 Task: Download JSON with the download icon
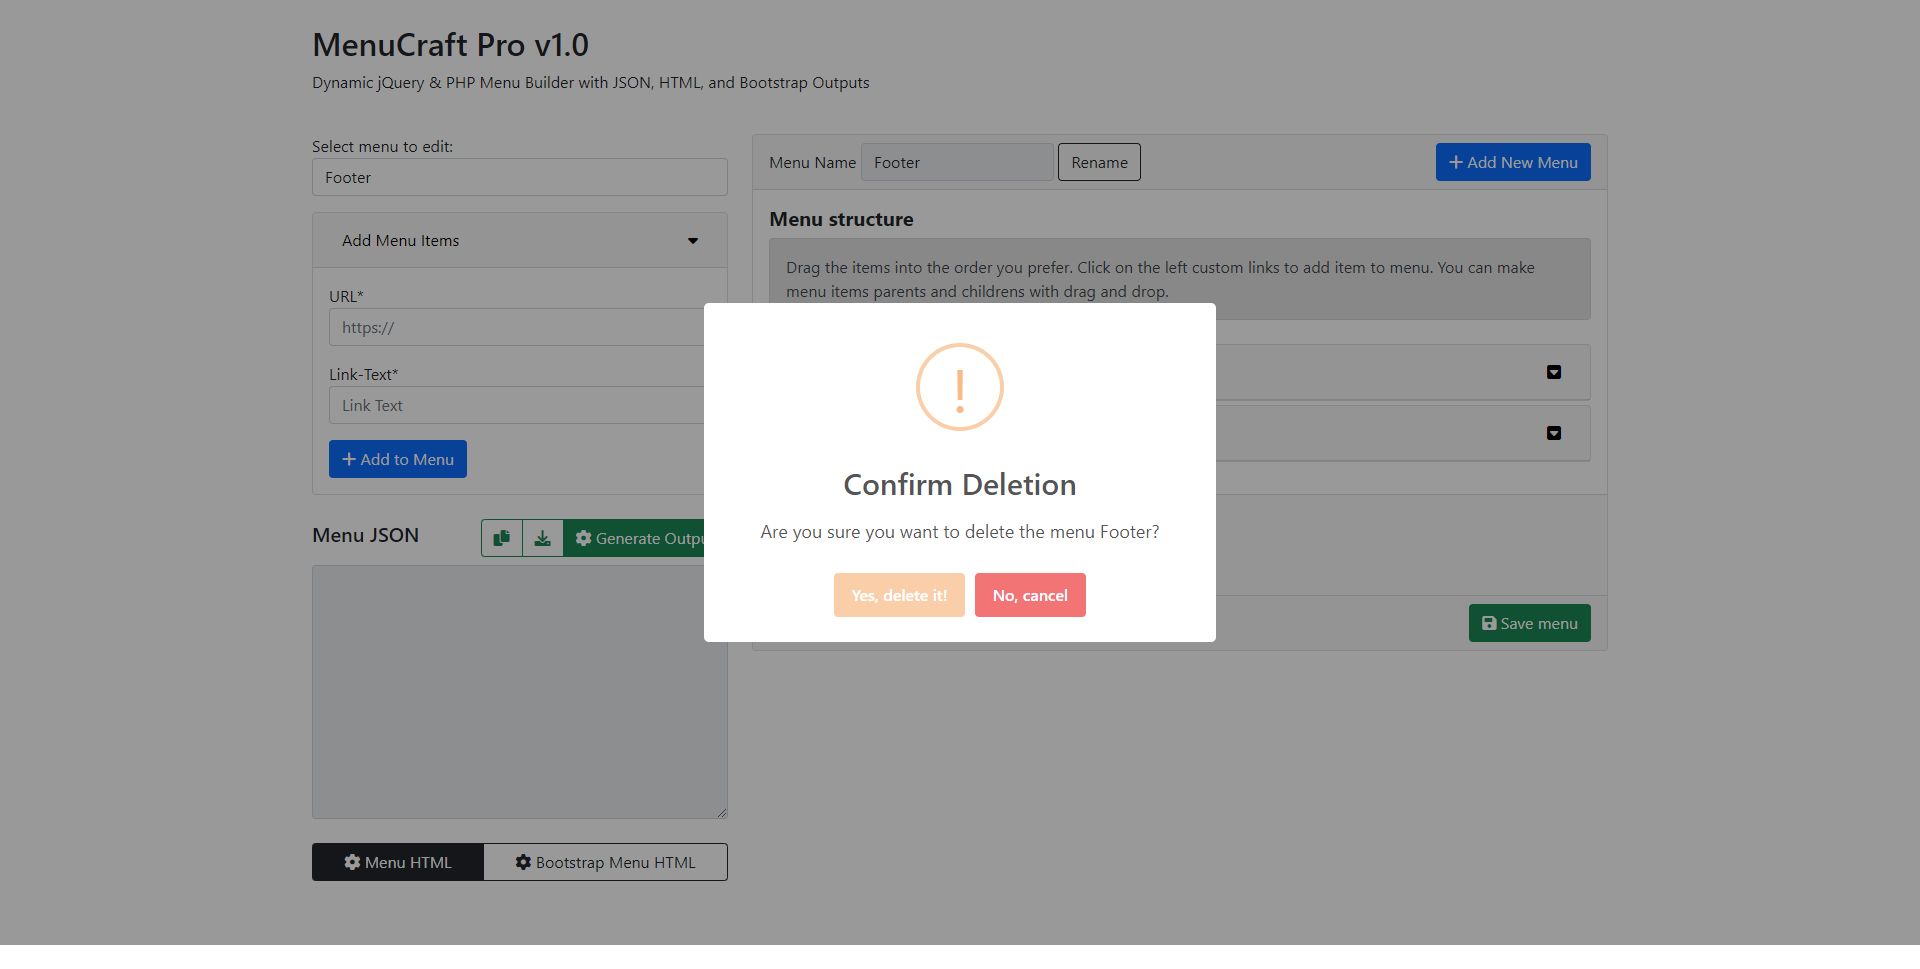pyautogui.click(x=542, y=538)
